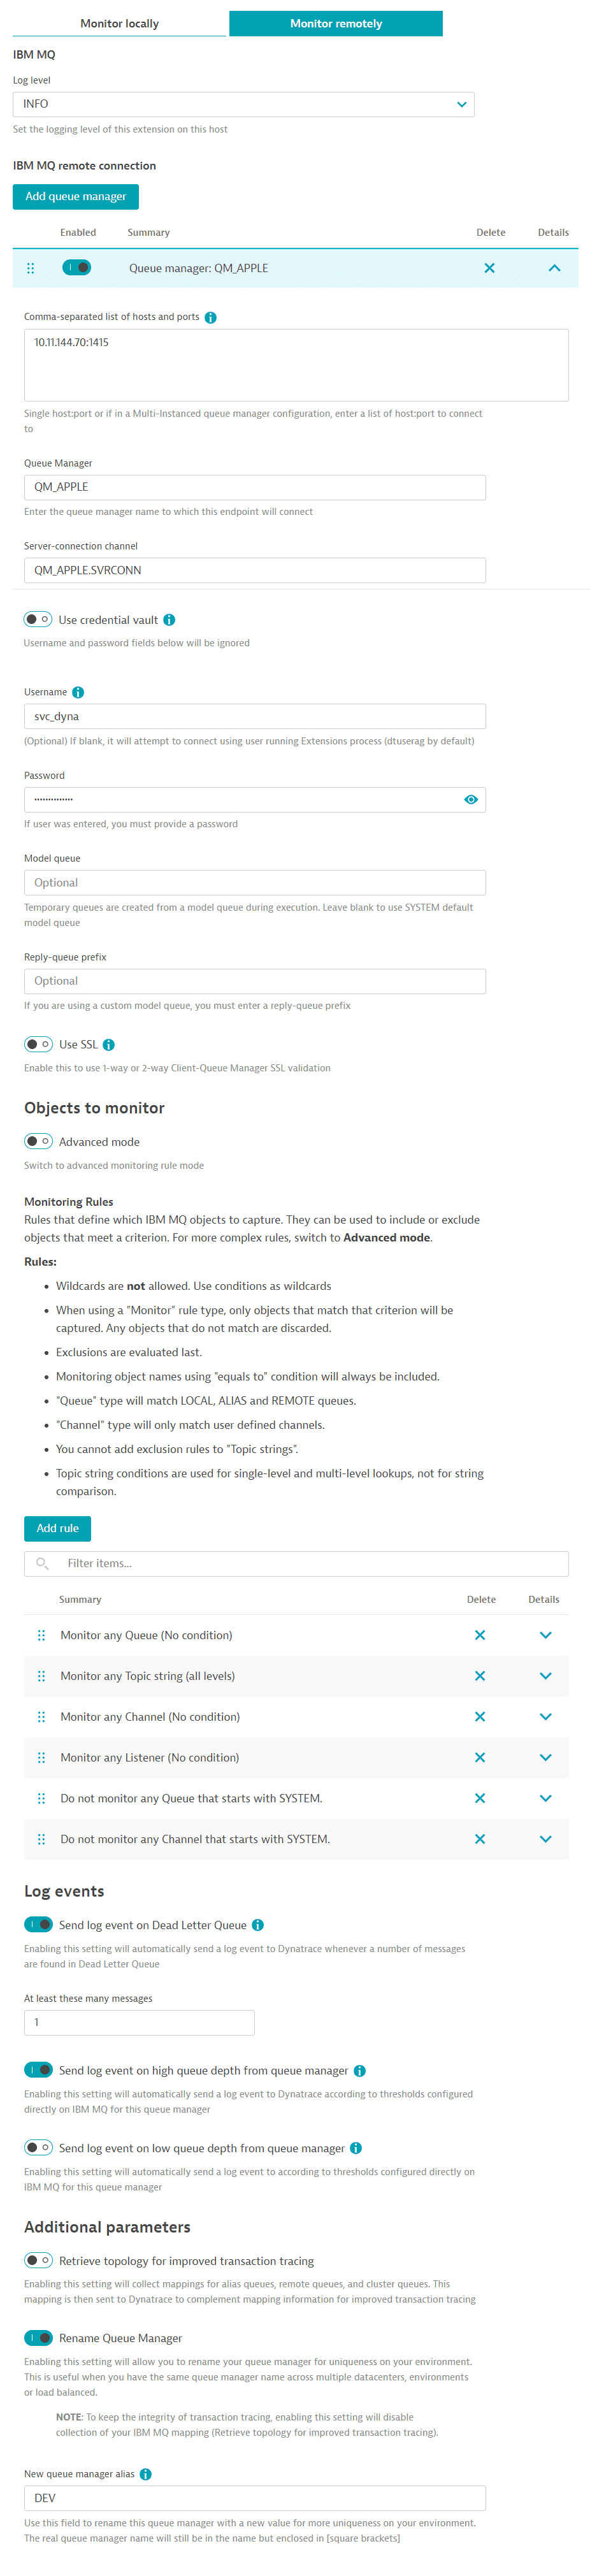Click the Add queue manager button
The width and height of the screenshot is (590, 2576).
click(75, 196)
